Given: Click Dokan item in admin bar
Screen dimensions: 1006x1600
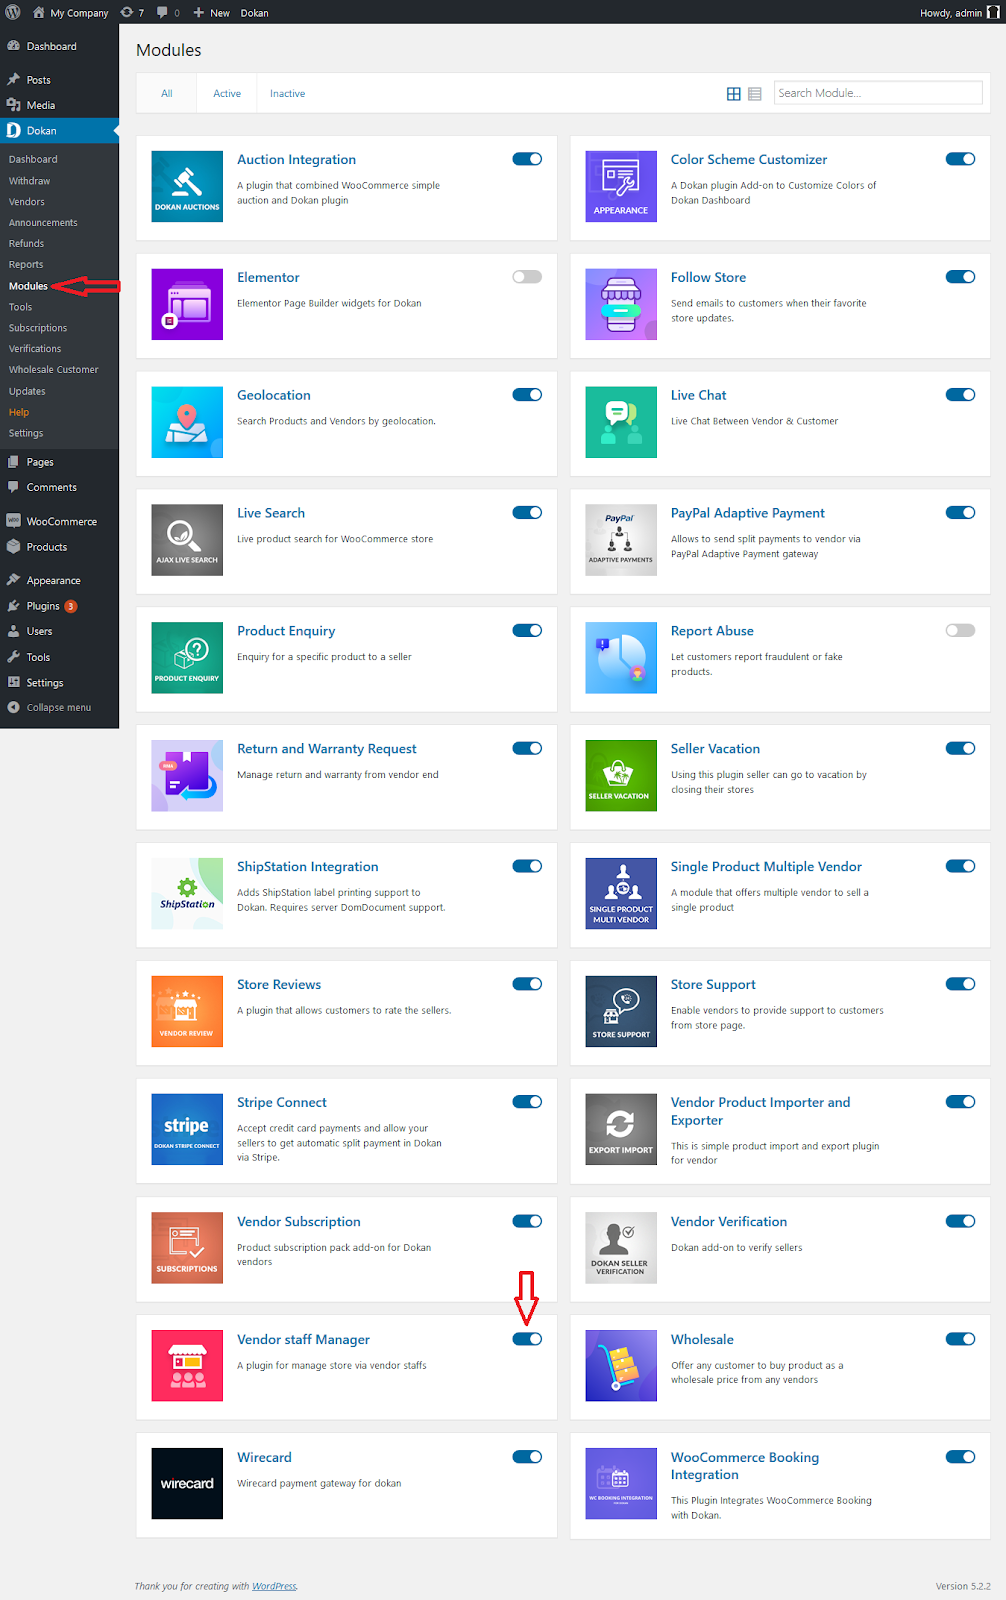Looking at the screenshot, I should [x=255, y=13].
